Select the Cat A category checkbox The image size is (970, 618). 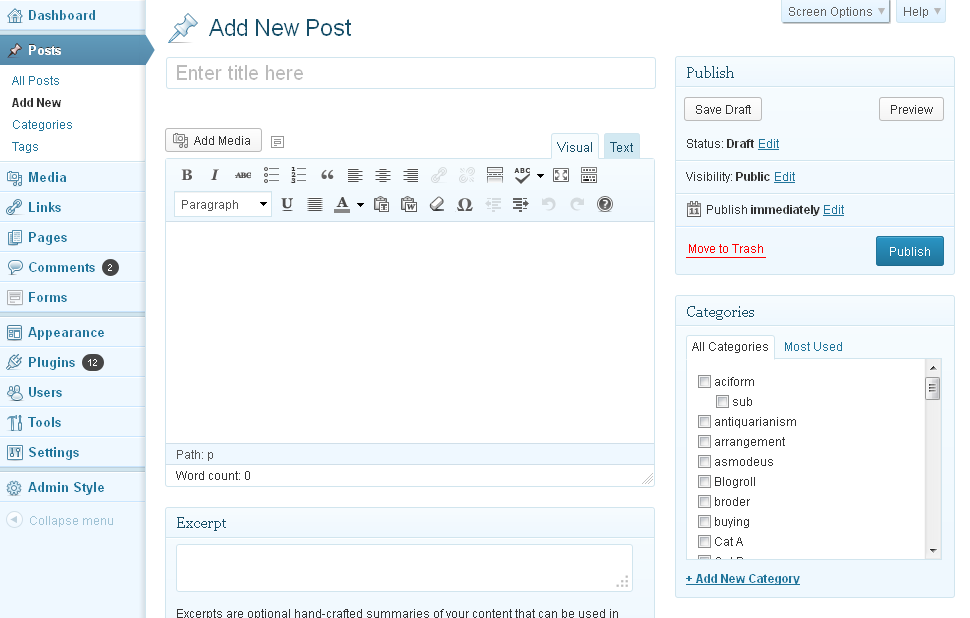click(x=704, y=541)
